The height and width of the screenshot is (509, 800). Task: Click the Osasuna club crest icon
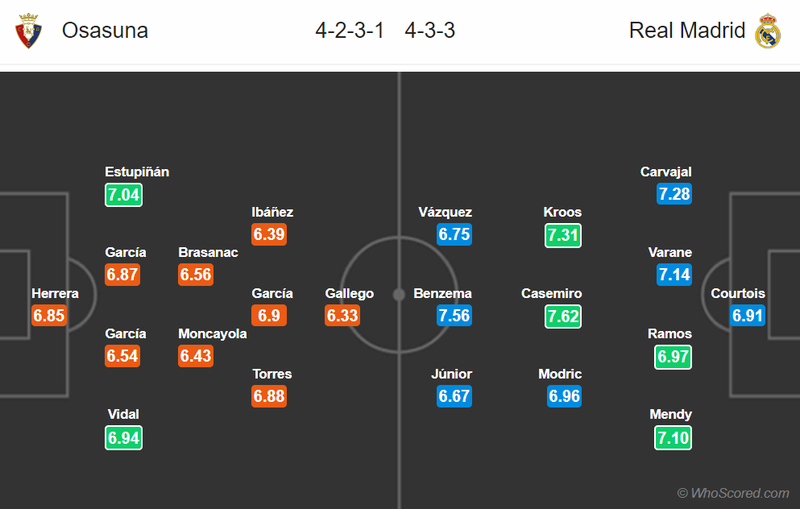(30, 31)
